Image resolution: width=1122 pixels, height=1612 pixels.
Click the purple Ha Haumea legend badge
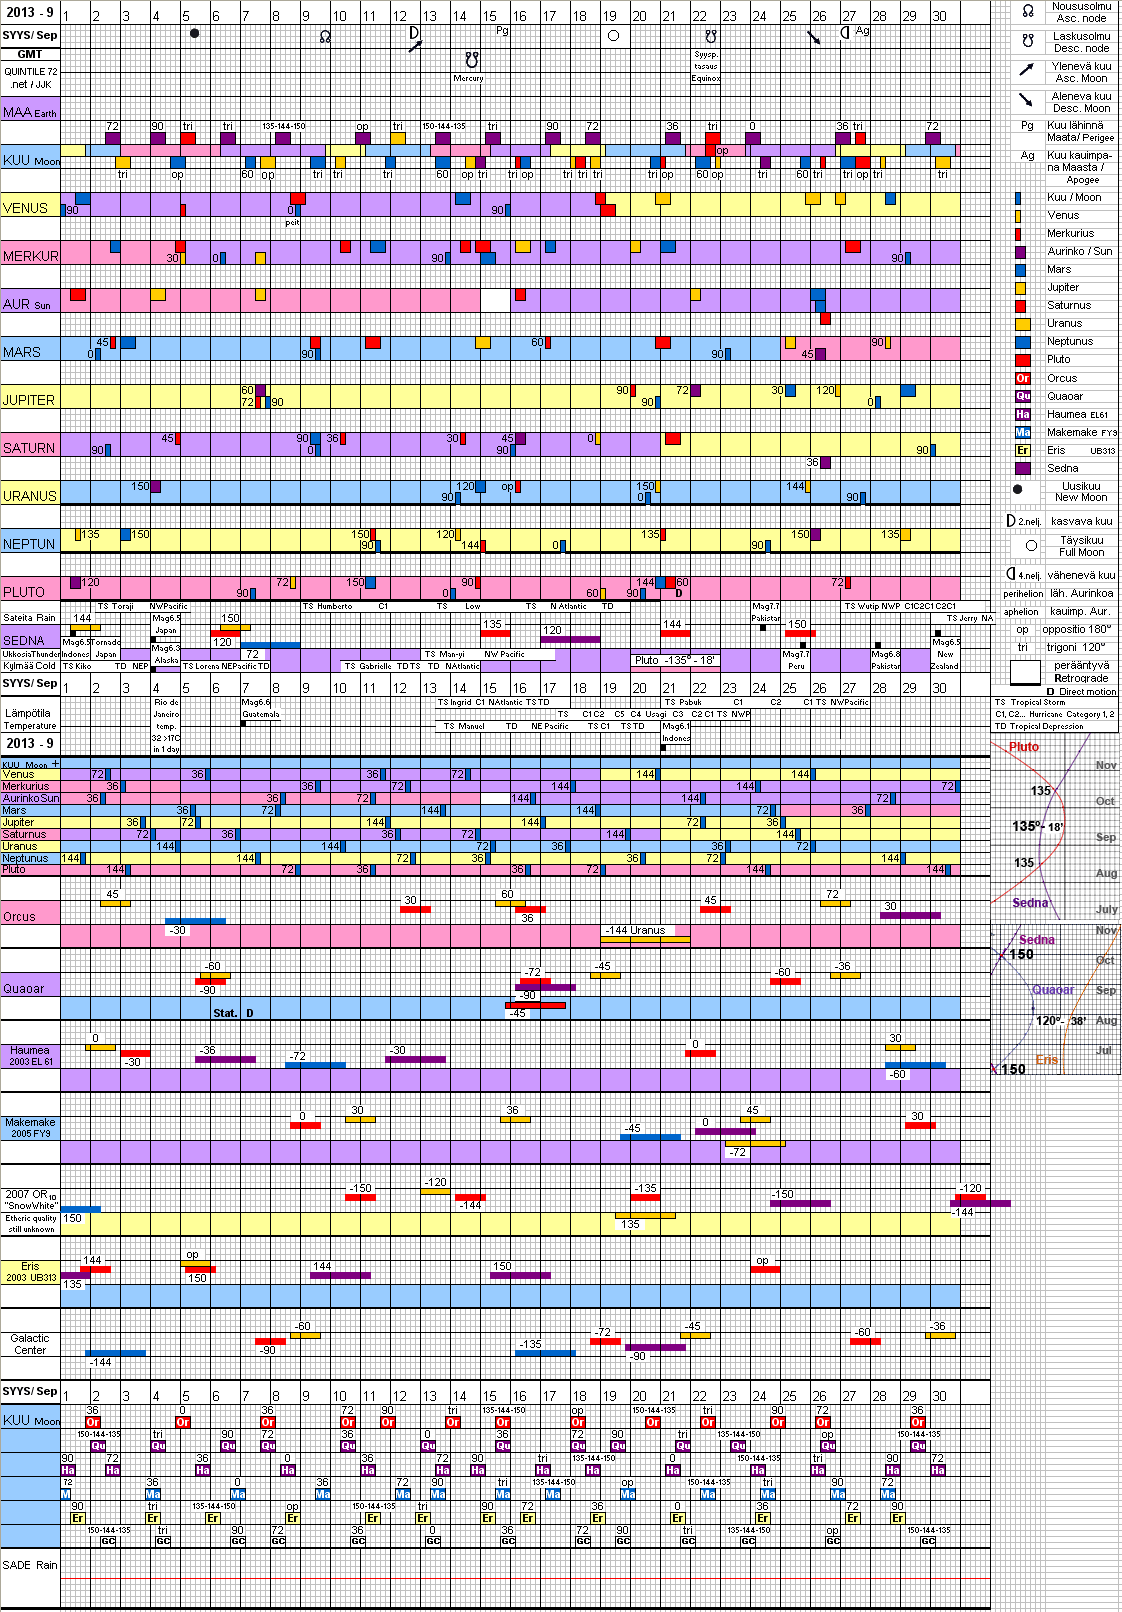[1022, 414]
